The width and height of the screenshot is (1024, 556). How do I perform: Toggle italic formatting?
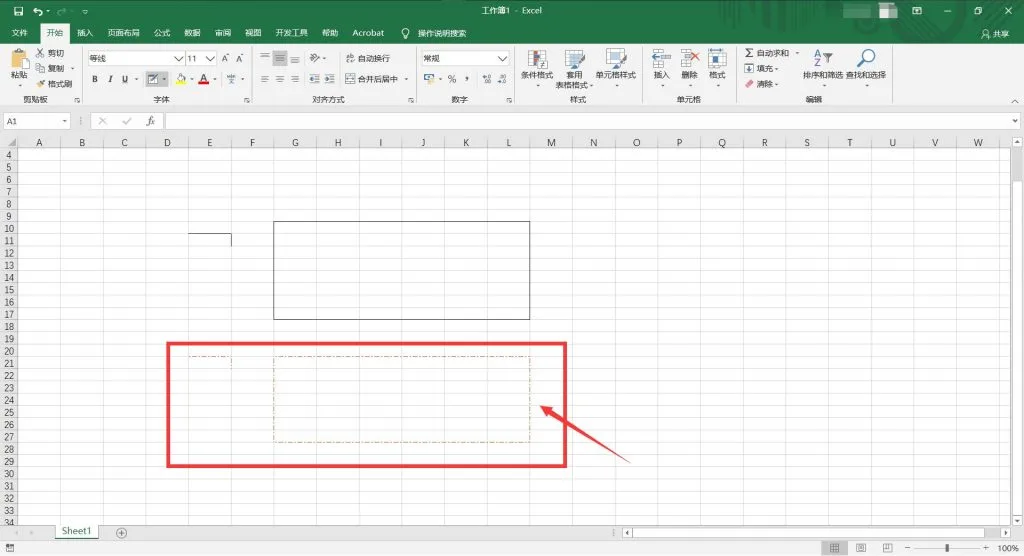tap(110, 79)
